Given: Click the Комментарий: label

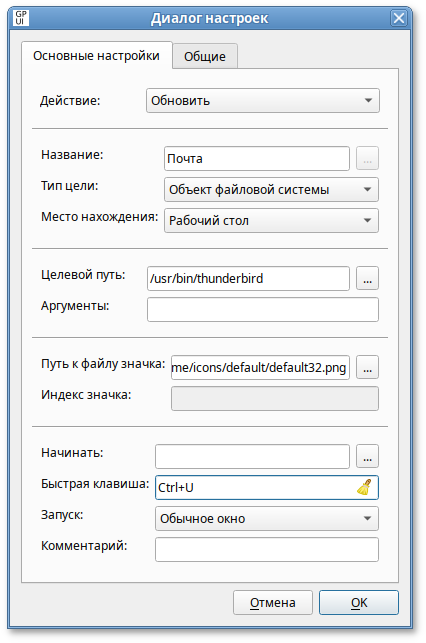Looking at the screenshot, I should pyautogui.click(x=84, y=546).
